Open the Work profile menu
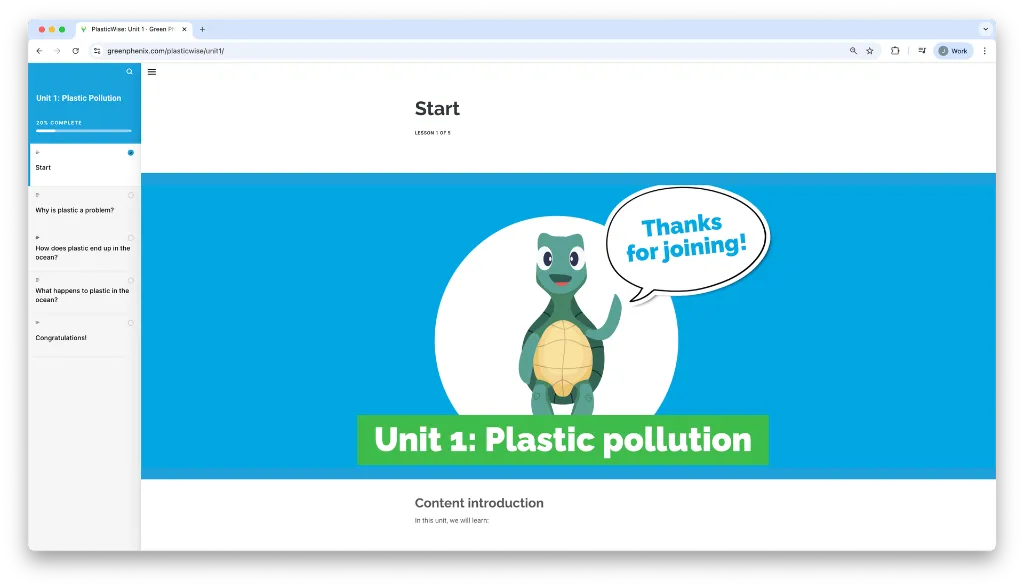 click(952, 51)
